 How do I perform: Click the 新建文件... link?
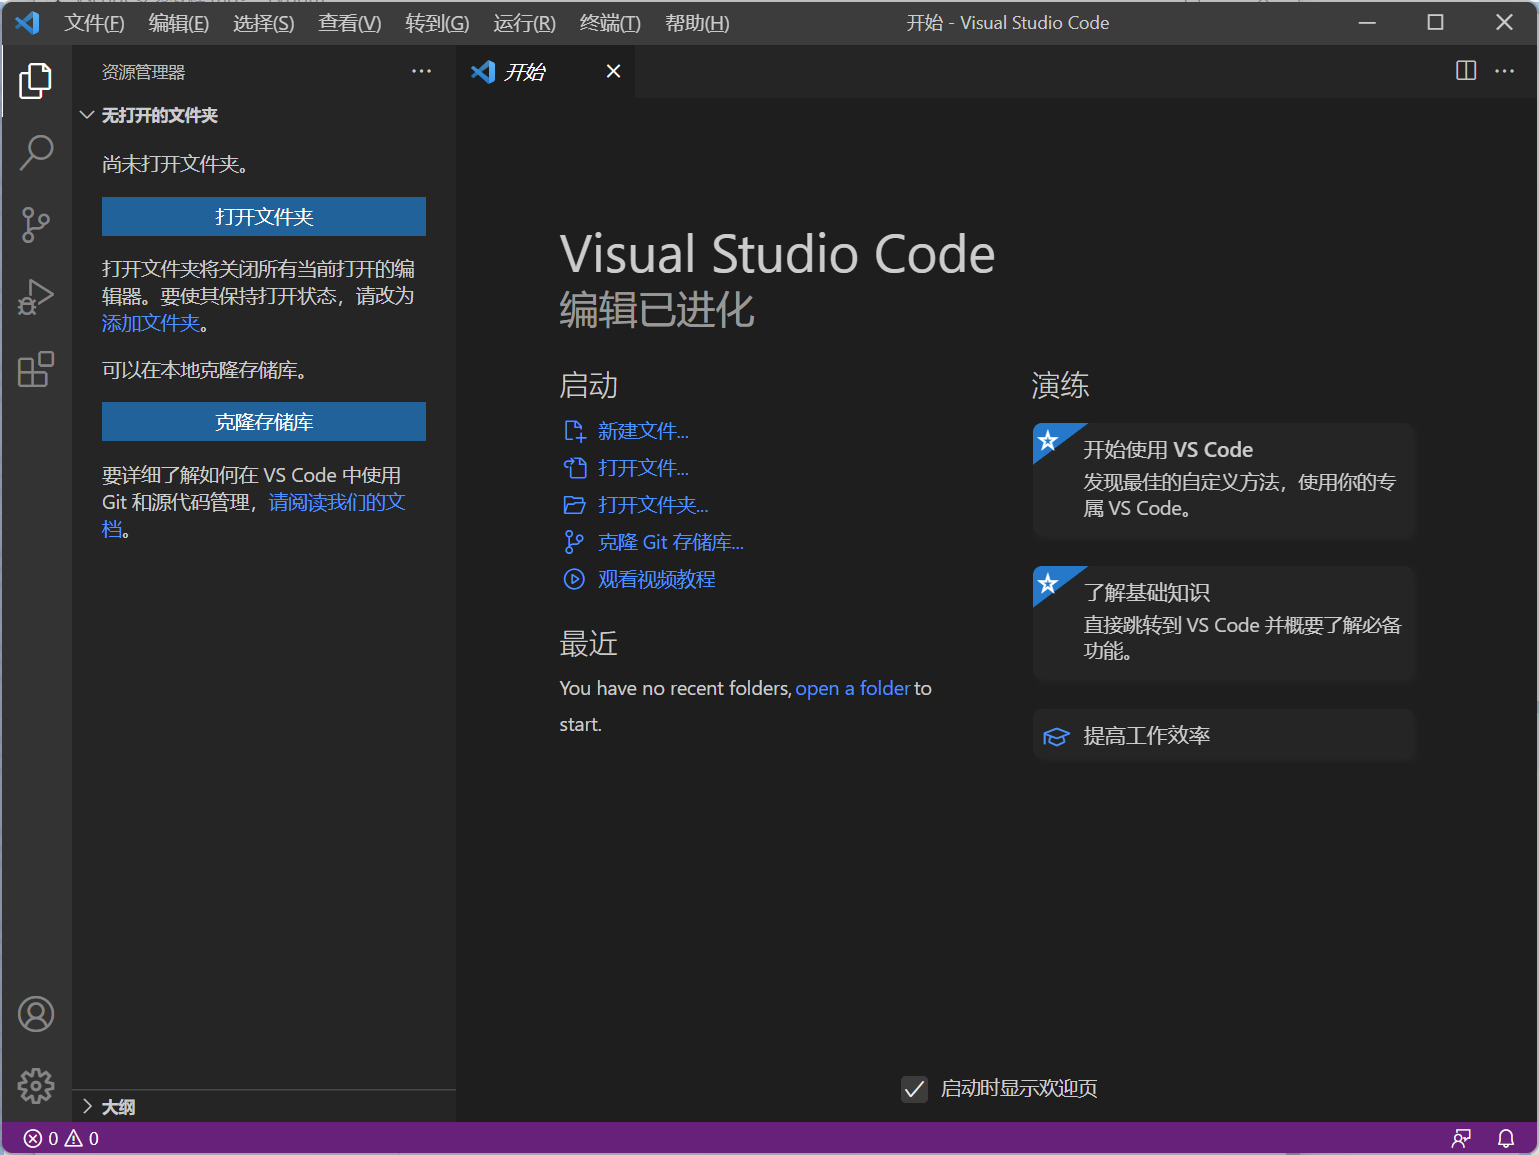(x=642, y=431)
